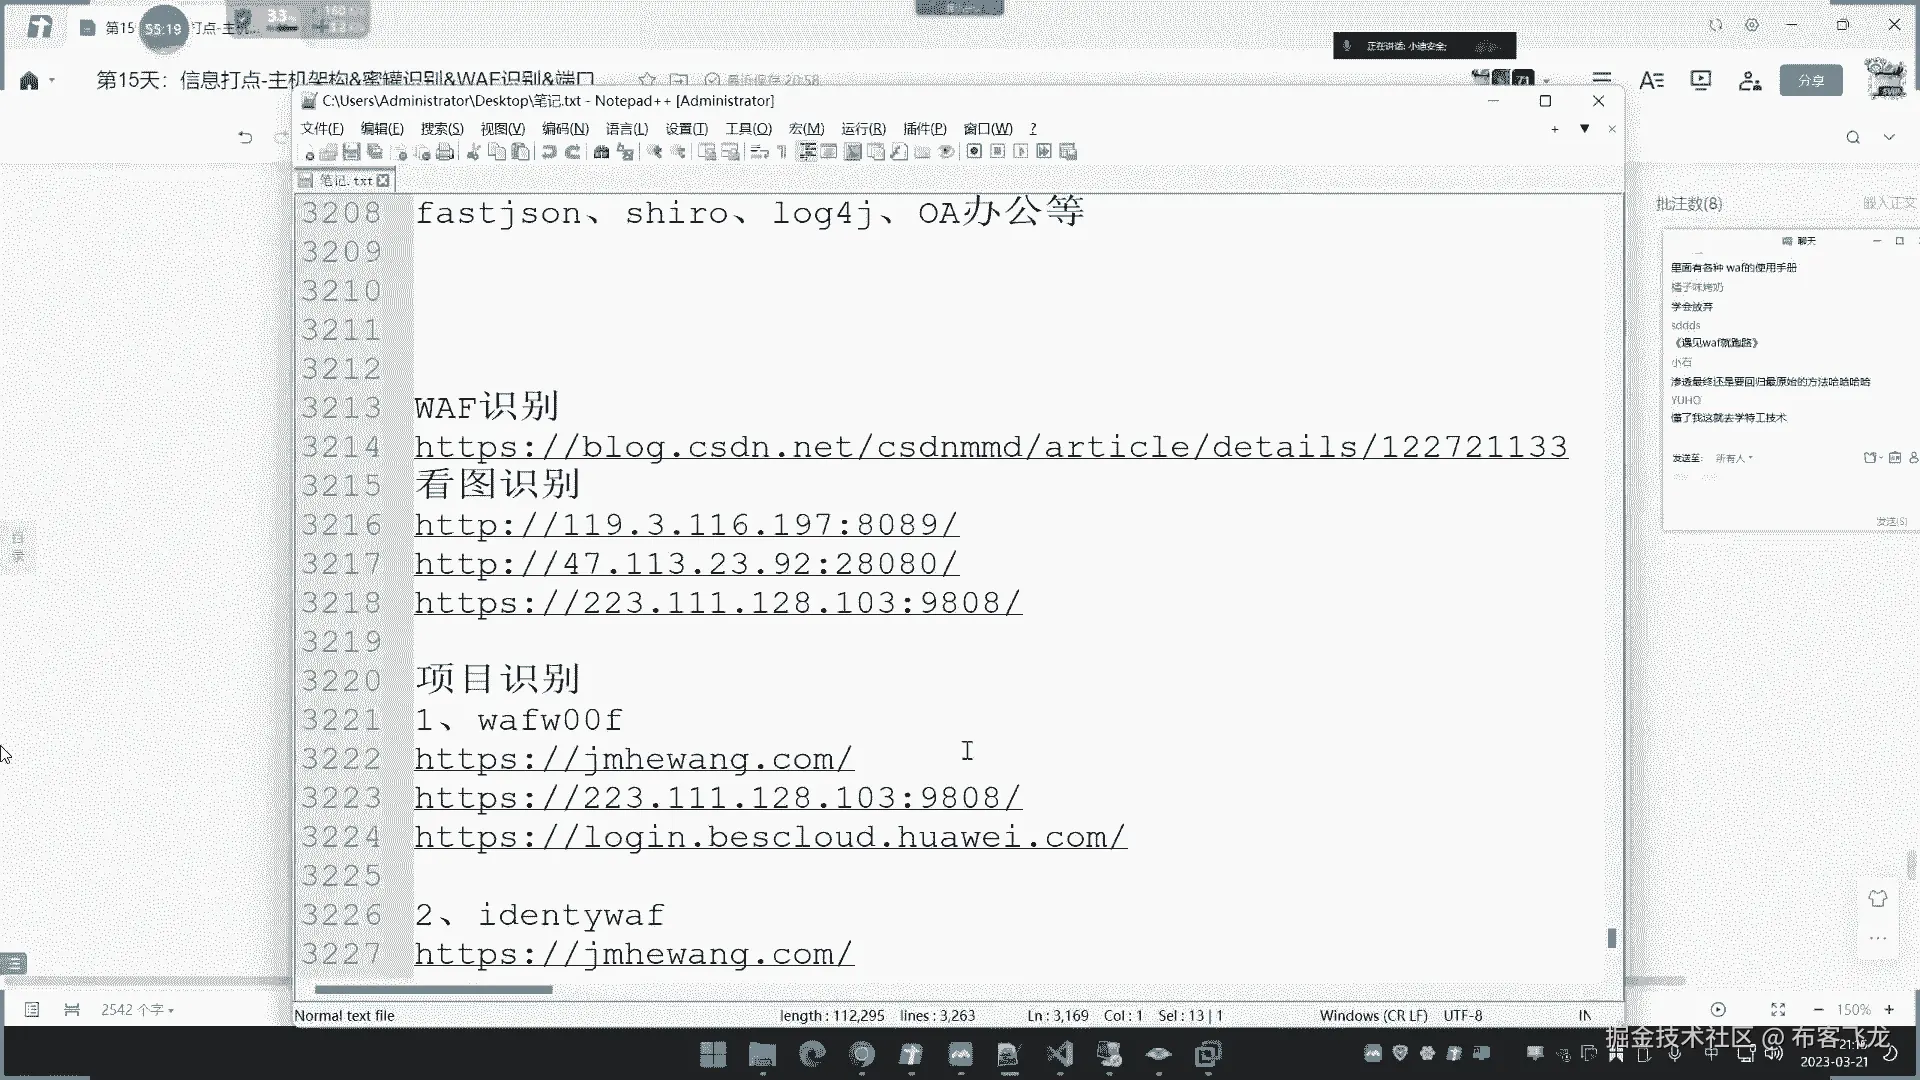The height and width of the screenshot is (1080, 1920).
Task: Expand the chat recipient 所有人 dropdown
Action: [1750, 459]
